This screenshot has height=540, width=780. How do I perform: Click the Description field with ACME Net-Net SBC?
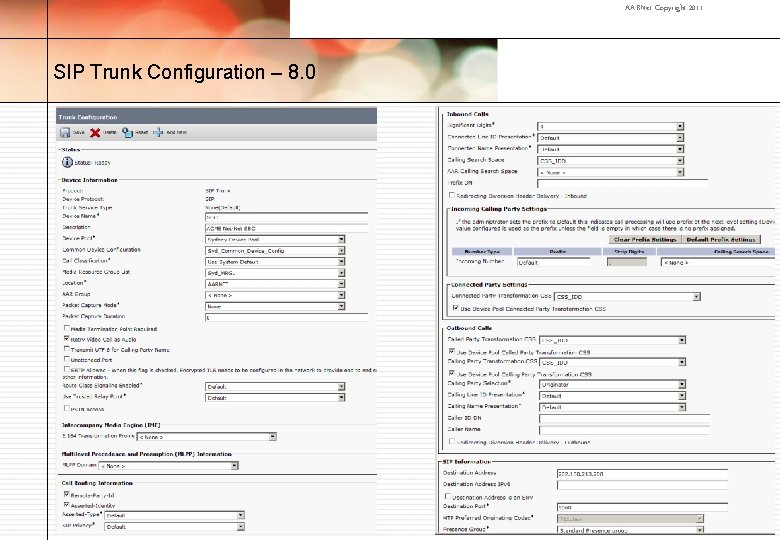click(x=287, y=228)
